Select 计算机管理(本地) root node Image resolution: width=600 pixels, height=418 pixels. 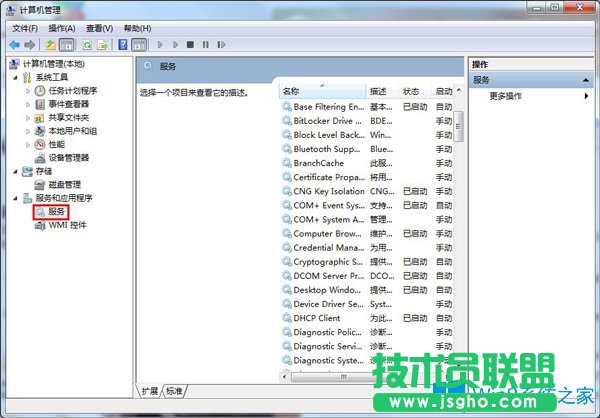[54, 64]
